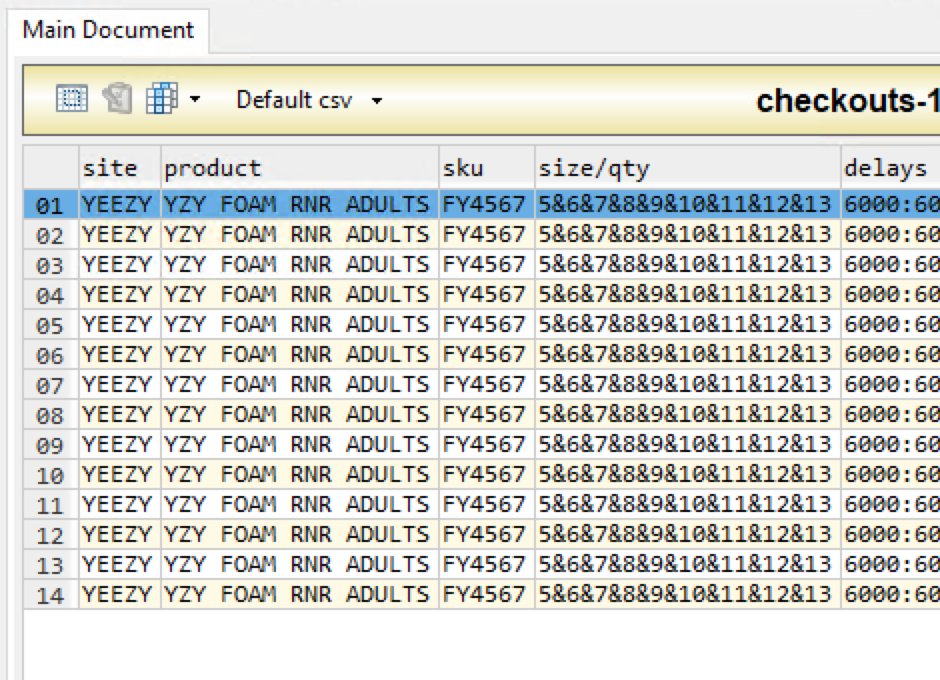Click delays cell in row 10
The image size is (940, 680).
coord(890,474)
